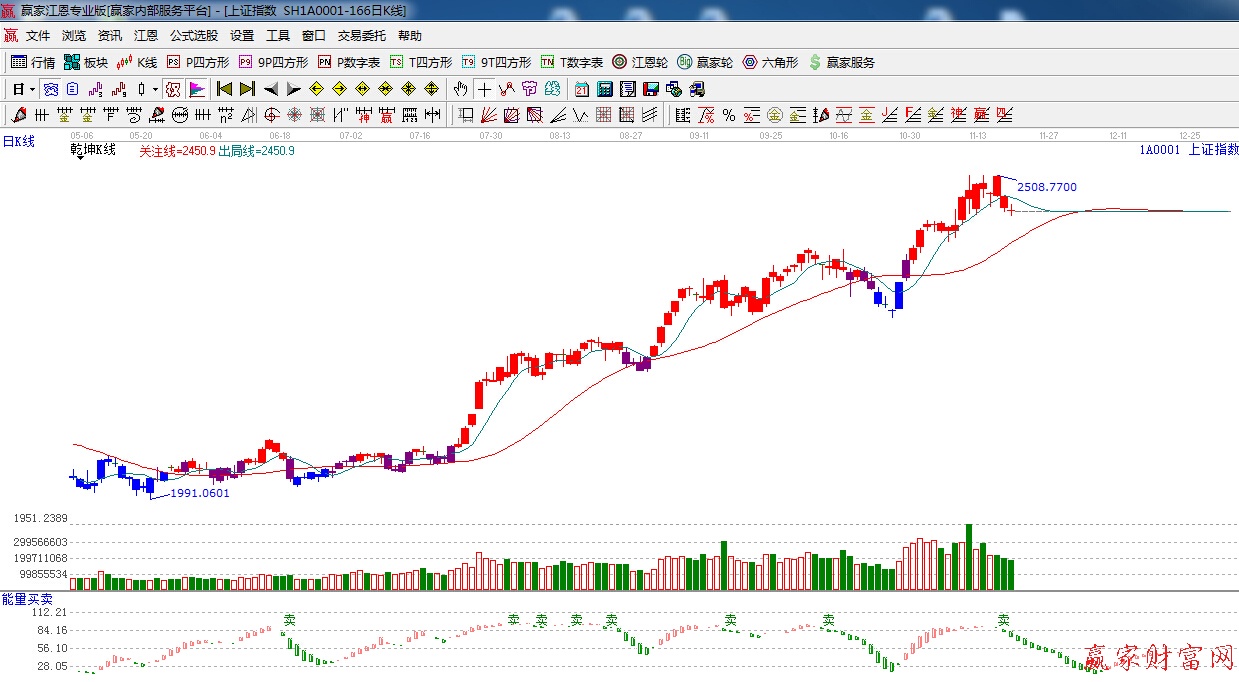The width and height of the screenshot is (1239, 682).
Task: Click the 2508.7700 high price label
Action: 1046,187
